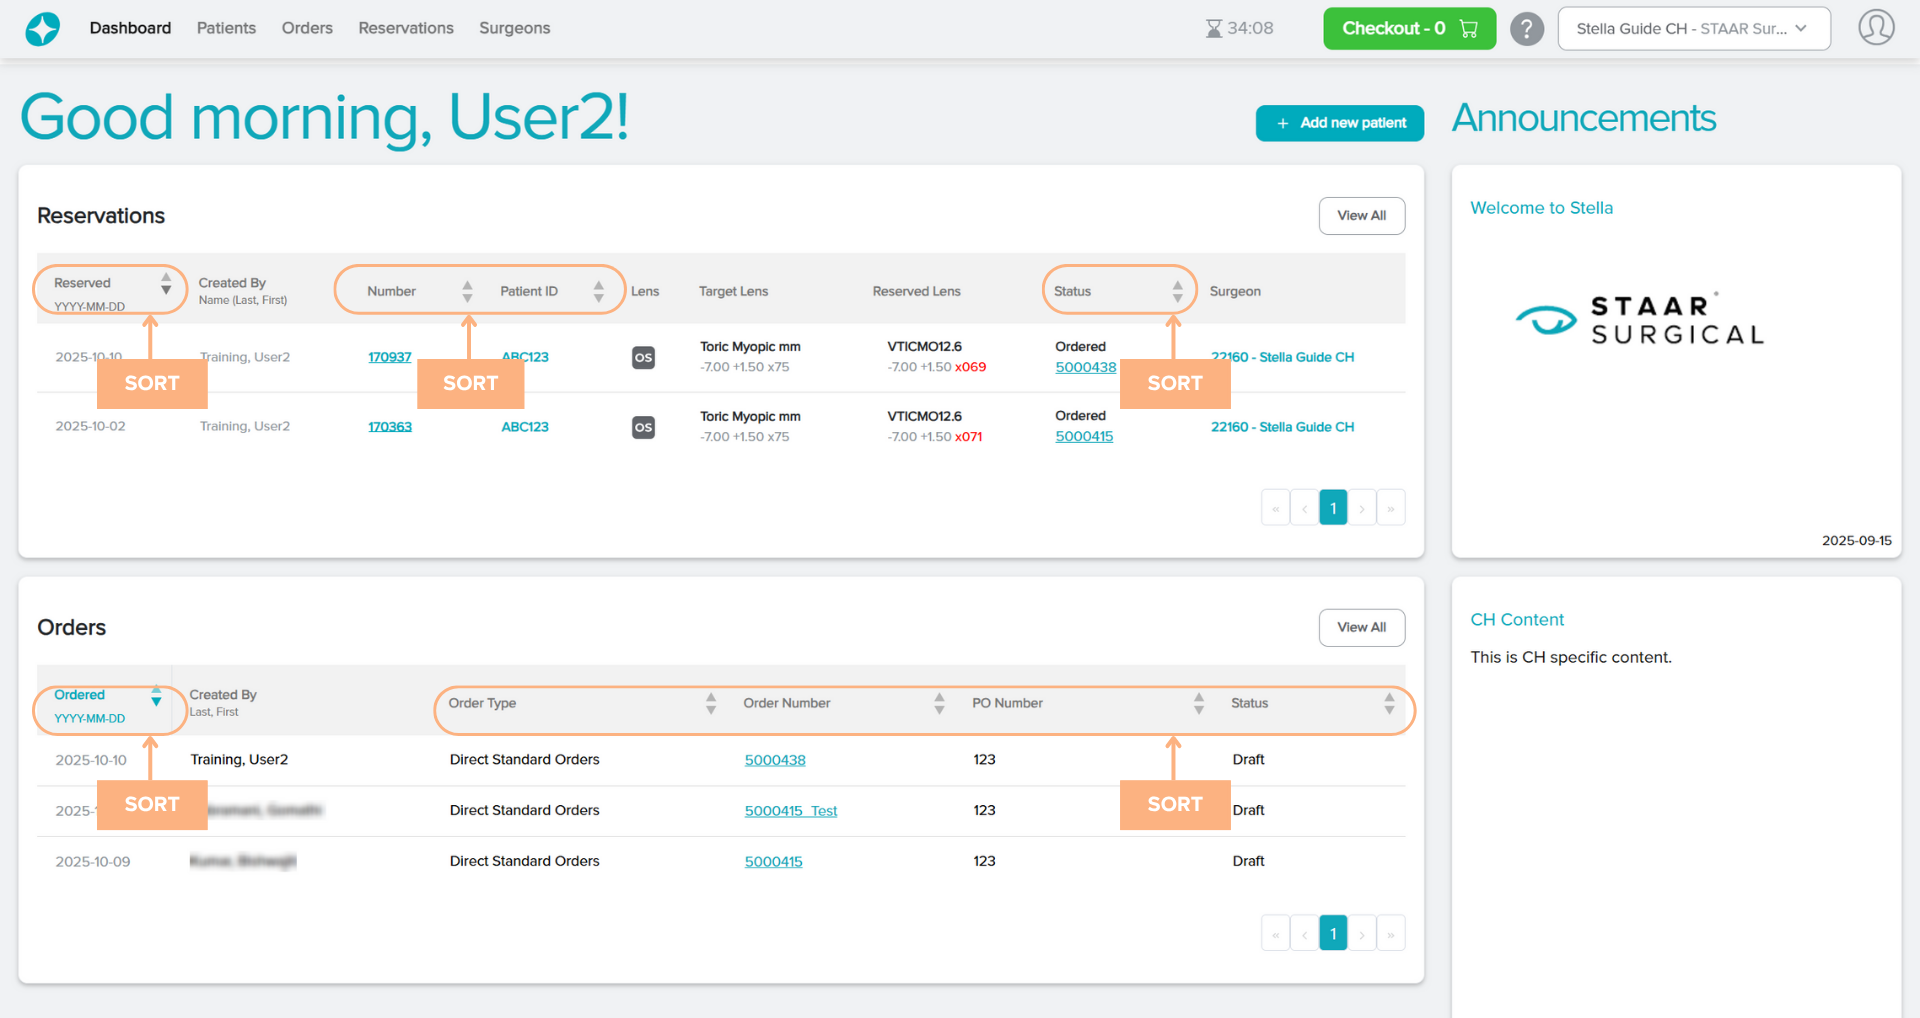
Task: Sort orders by Order Type arrows
Action: [x=711, y=703]
